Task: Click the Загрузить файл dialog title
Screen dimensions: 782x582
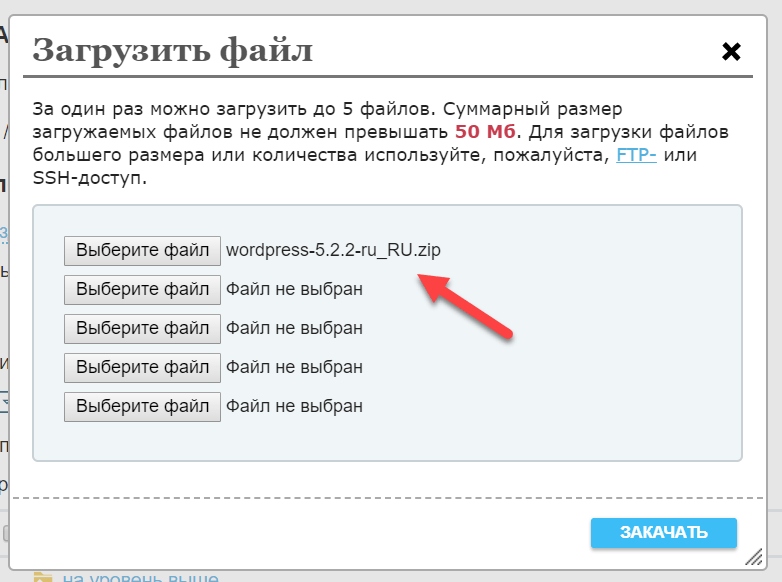Action: pyautogui.click(x=172, y=49)
